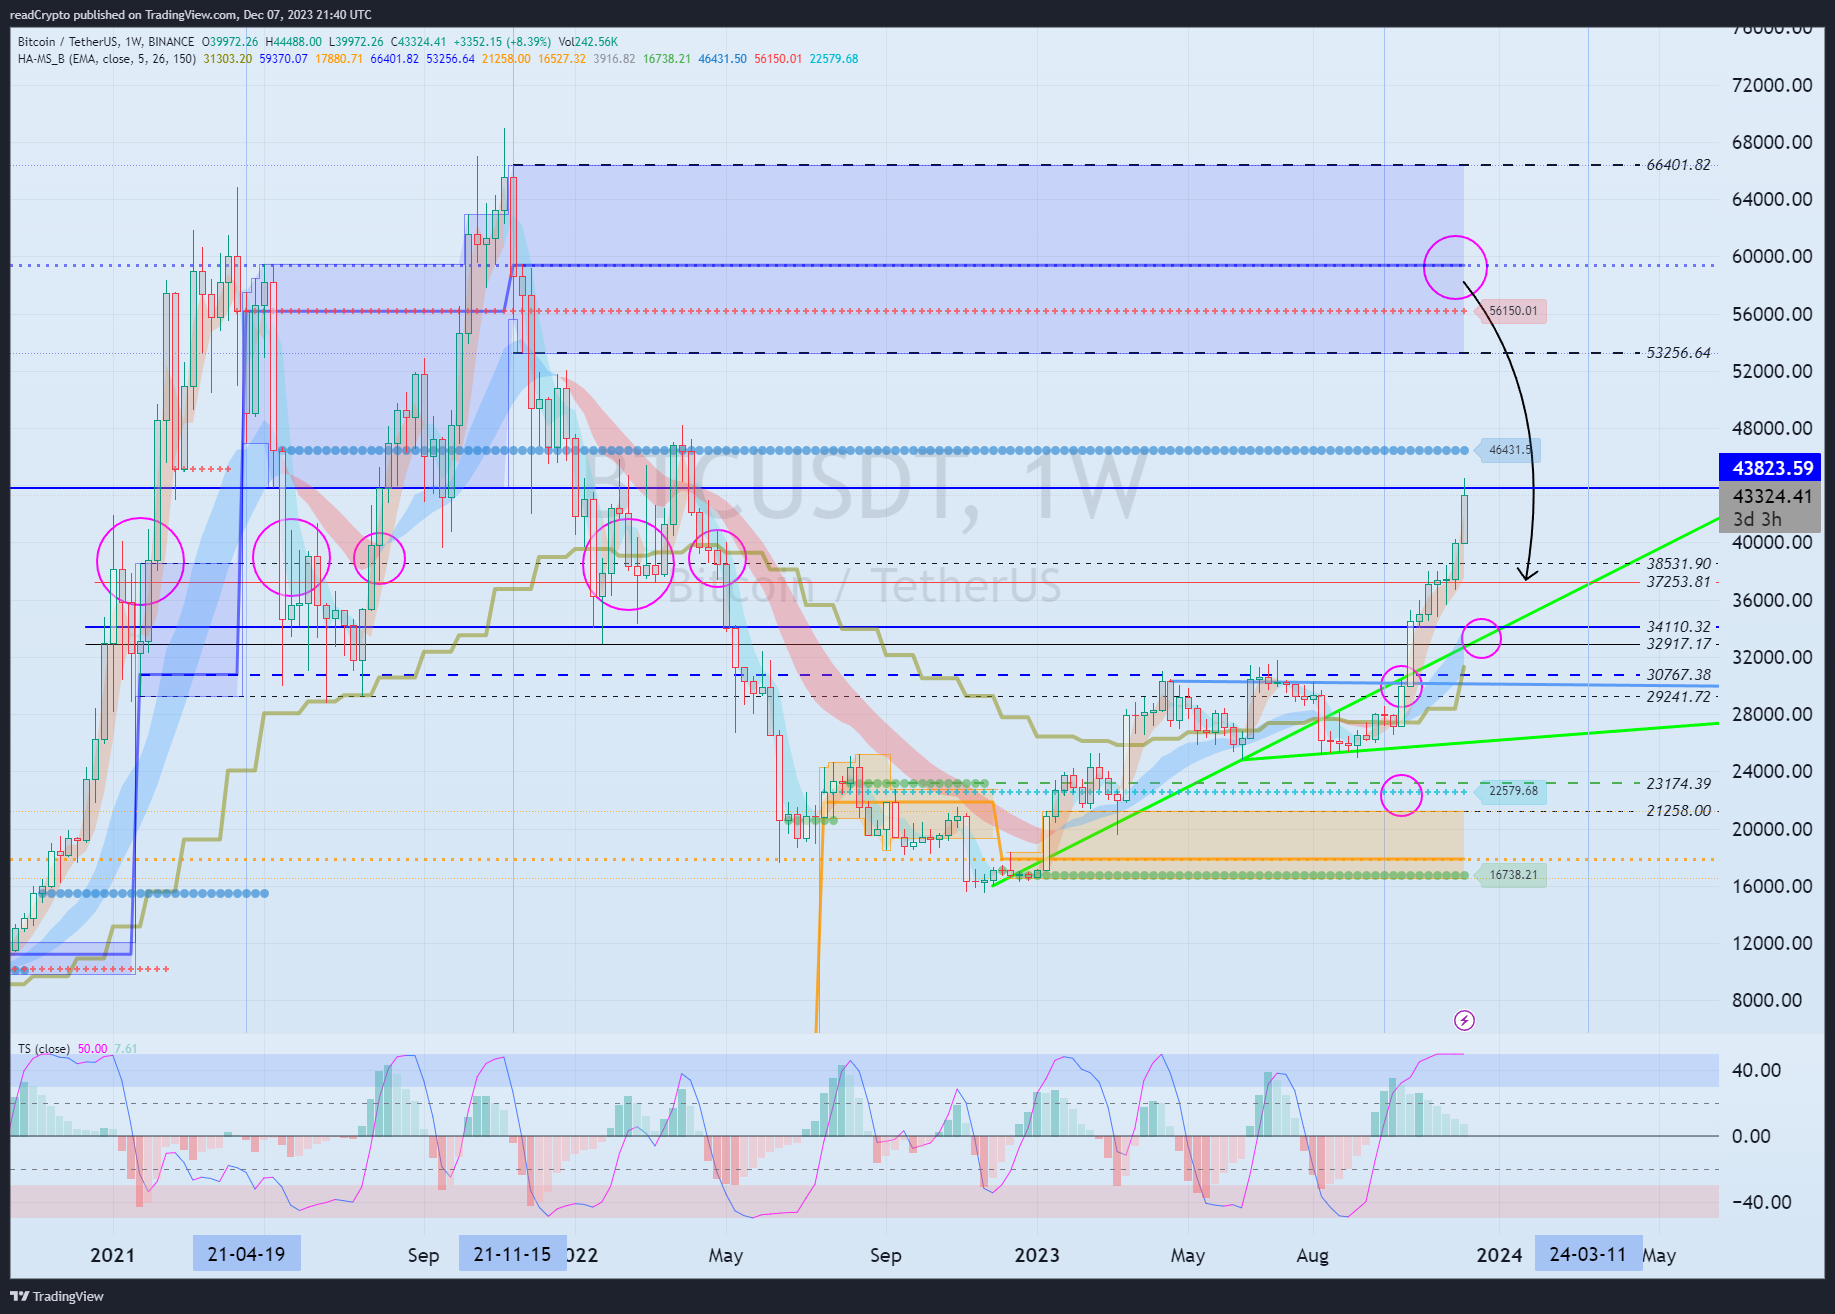Image resolution: width=1835 pixels, height=1314 pixels.
Task: Click the 37253.81 red level label
Action: [x=1678, y=582]
